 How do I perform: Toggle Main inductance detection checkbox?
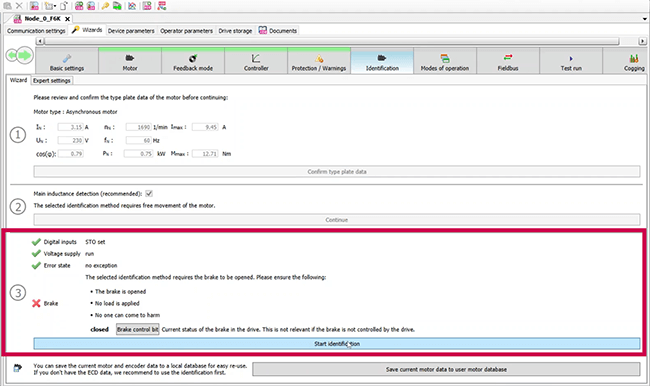tap(149, 194)
